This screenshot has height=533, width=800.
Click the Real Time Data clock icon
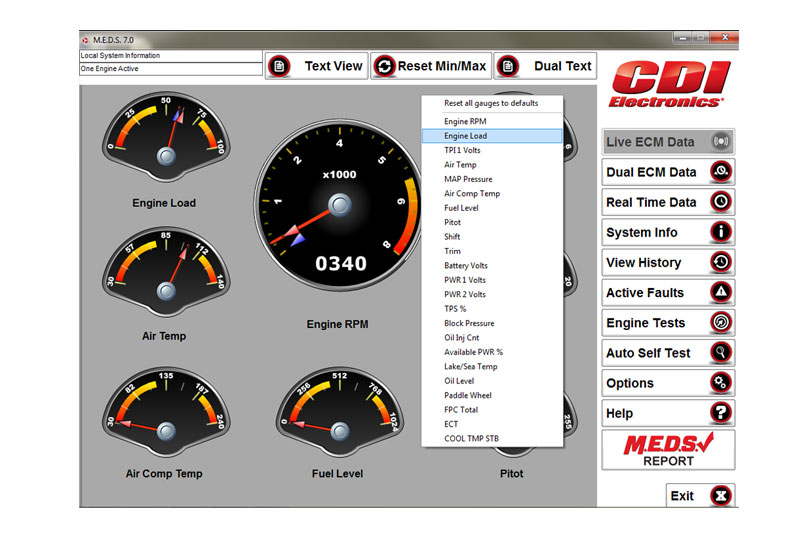(720, 202)
